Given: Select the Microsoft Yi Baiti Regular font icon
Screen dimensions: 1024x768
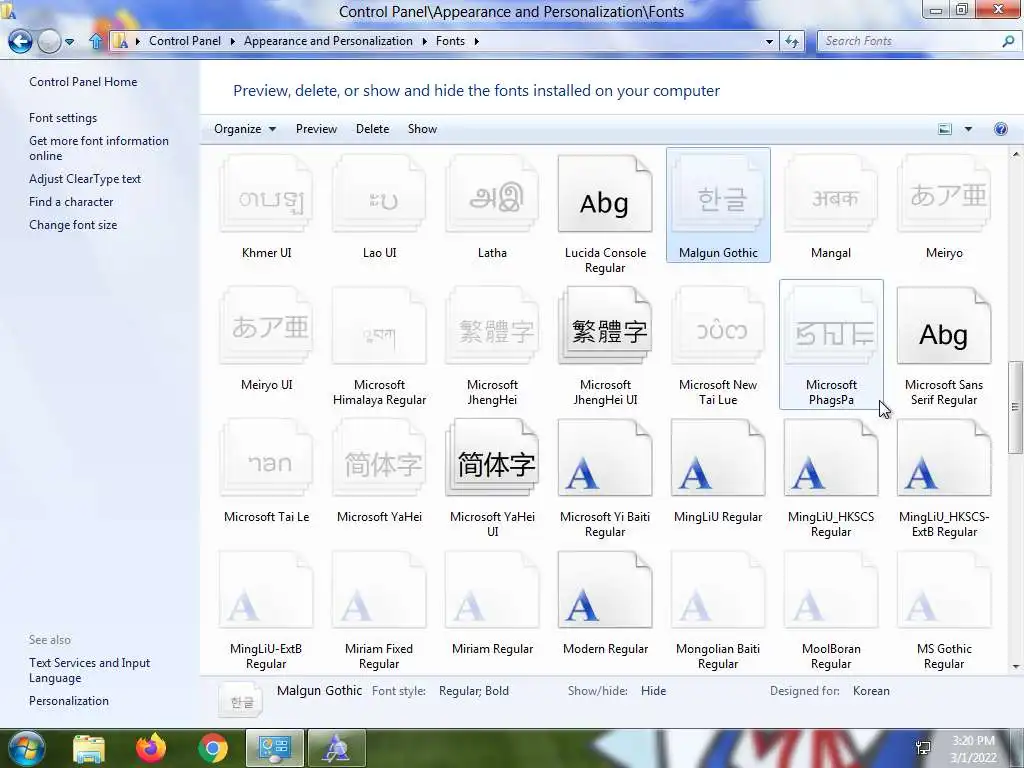Looking at the screenshot, I should pyautogui.click(x=605, y=458).
